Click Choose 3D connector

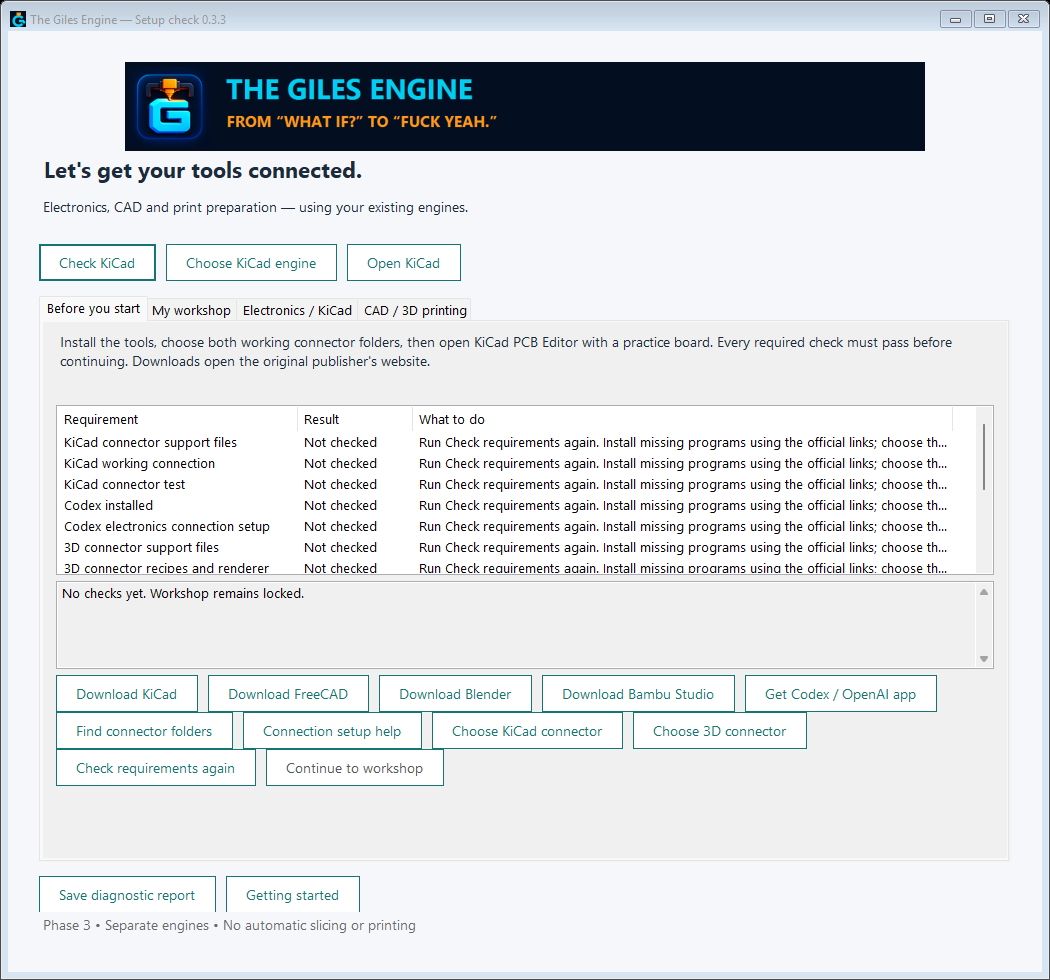point(719,731)
